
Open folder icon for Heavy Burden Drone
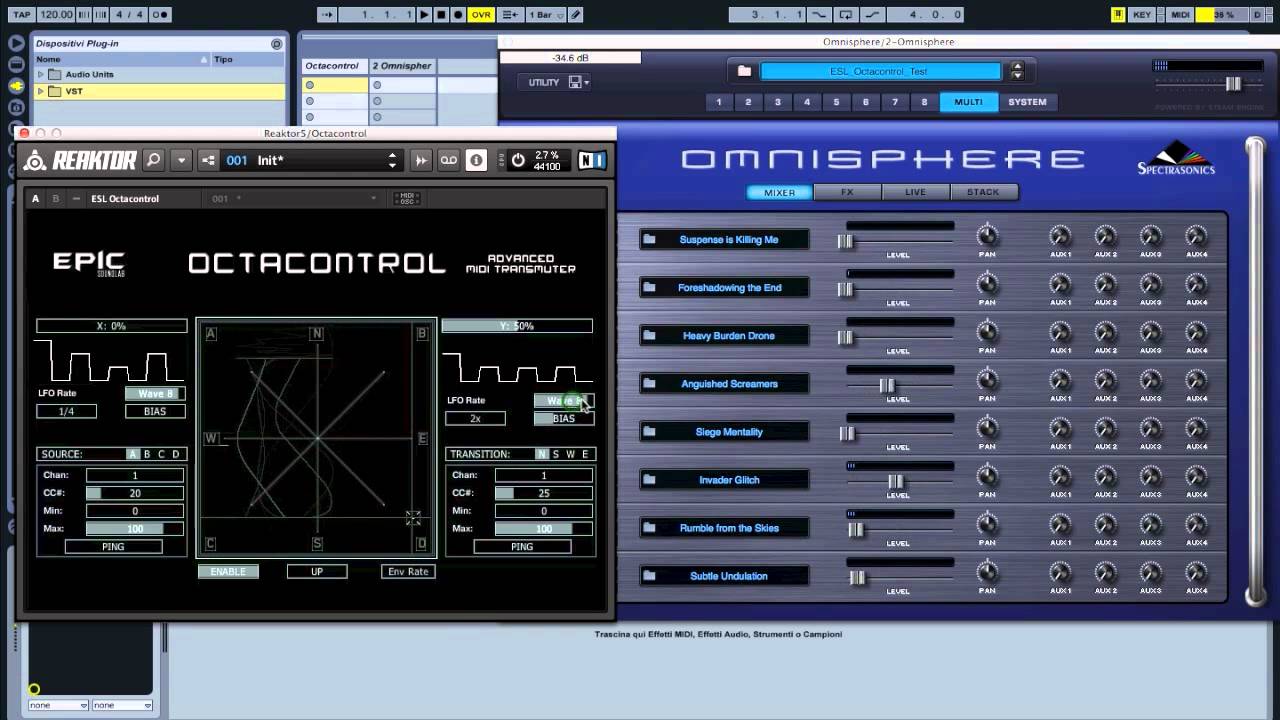649,335
